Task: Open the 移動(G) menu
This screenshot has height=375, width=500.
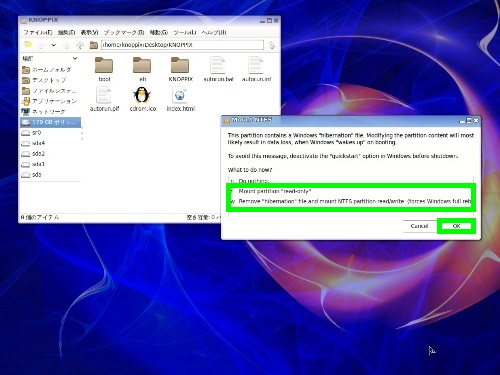Action: point(159,32)
